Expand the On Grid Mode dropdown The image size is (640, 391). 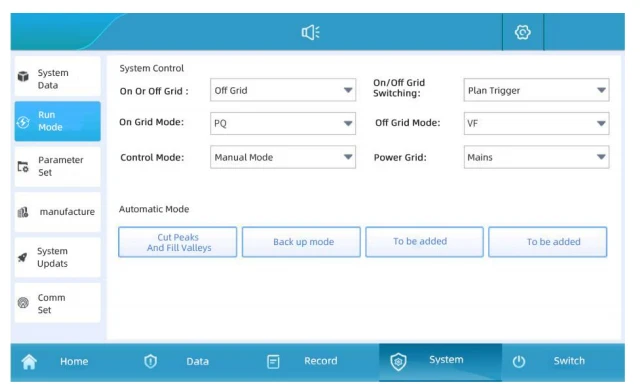point(283,123)
